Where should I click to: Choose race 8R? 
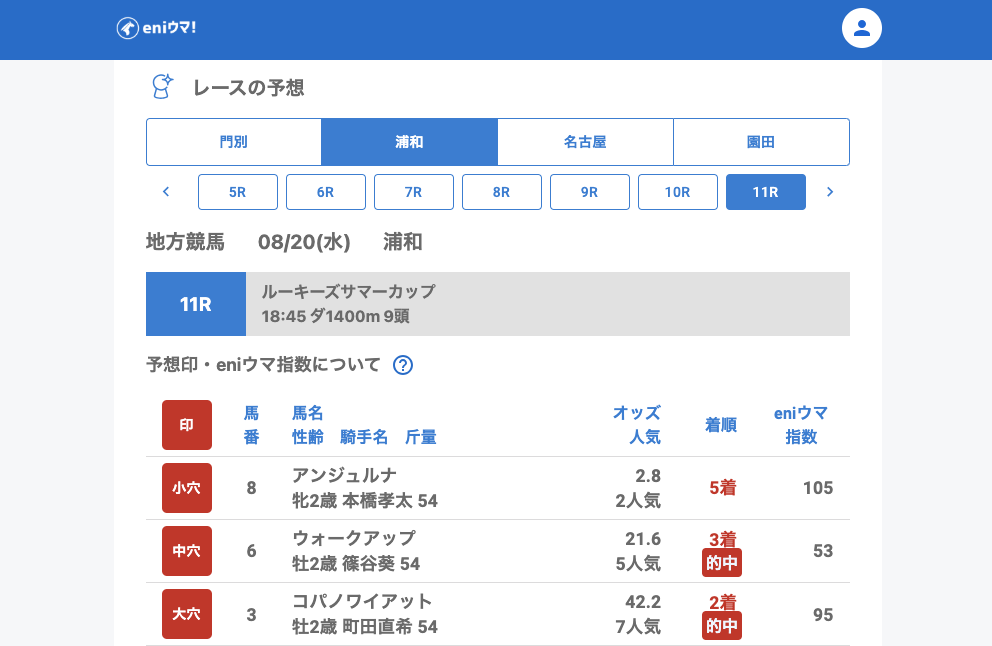click(x=502, y=192)
